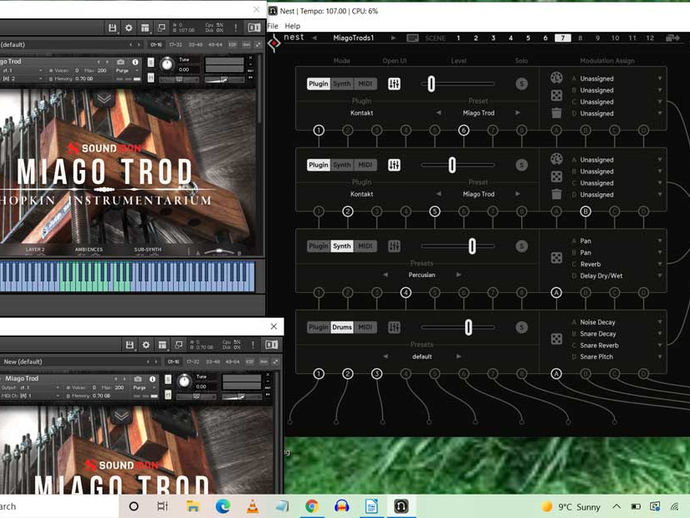This screenshot has width=690, height=518.
Task: Click the camera snapshot icon in lower Kontakt instrument
Action: pos(138,379)
